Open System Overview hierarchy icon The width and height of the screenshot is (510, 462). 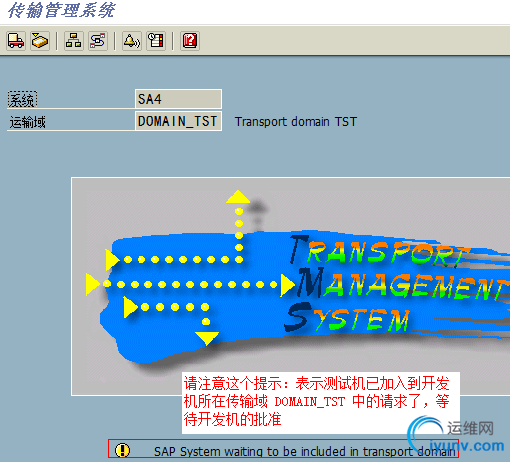(x=74, y=41)
